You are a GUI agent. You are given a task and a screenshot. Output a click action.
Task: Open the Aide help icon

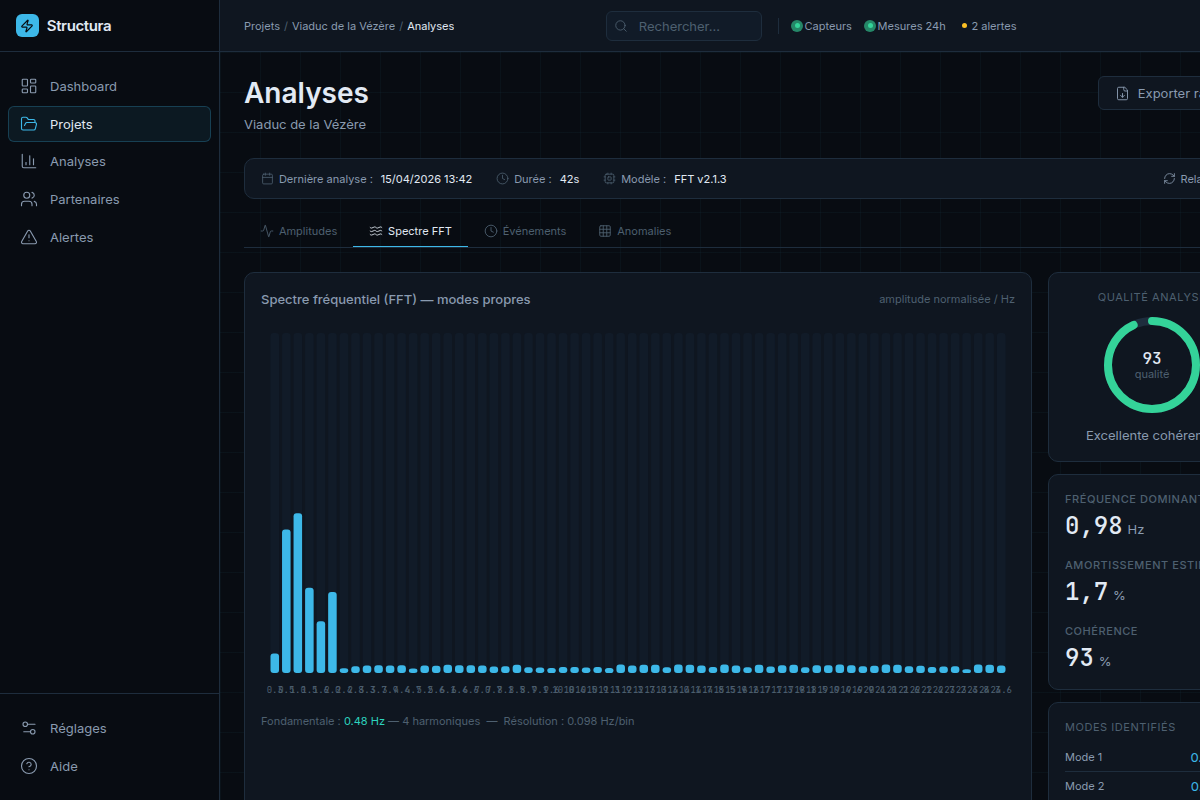(29, 766)
